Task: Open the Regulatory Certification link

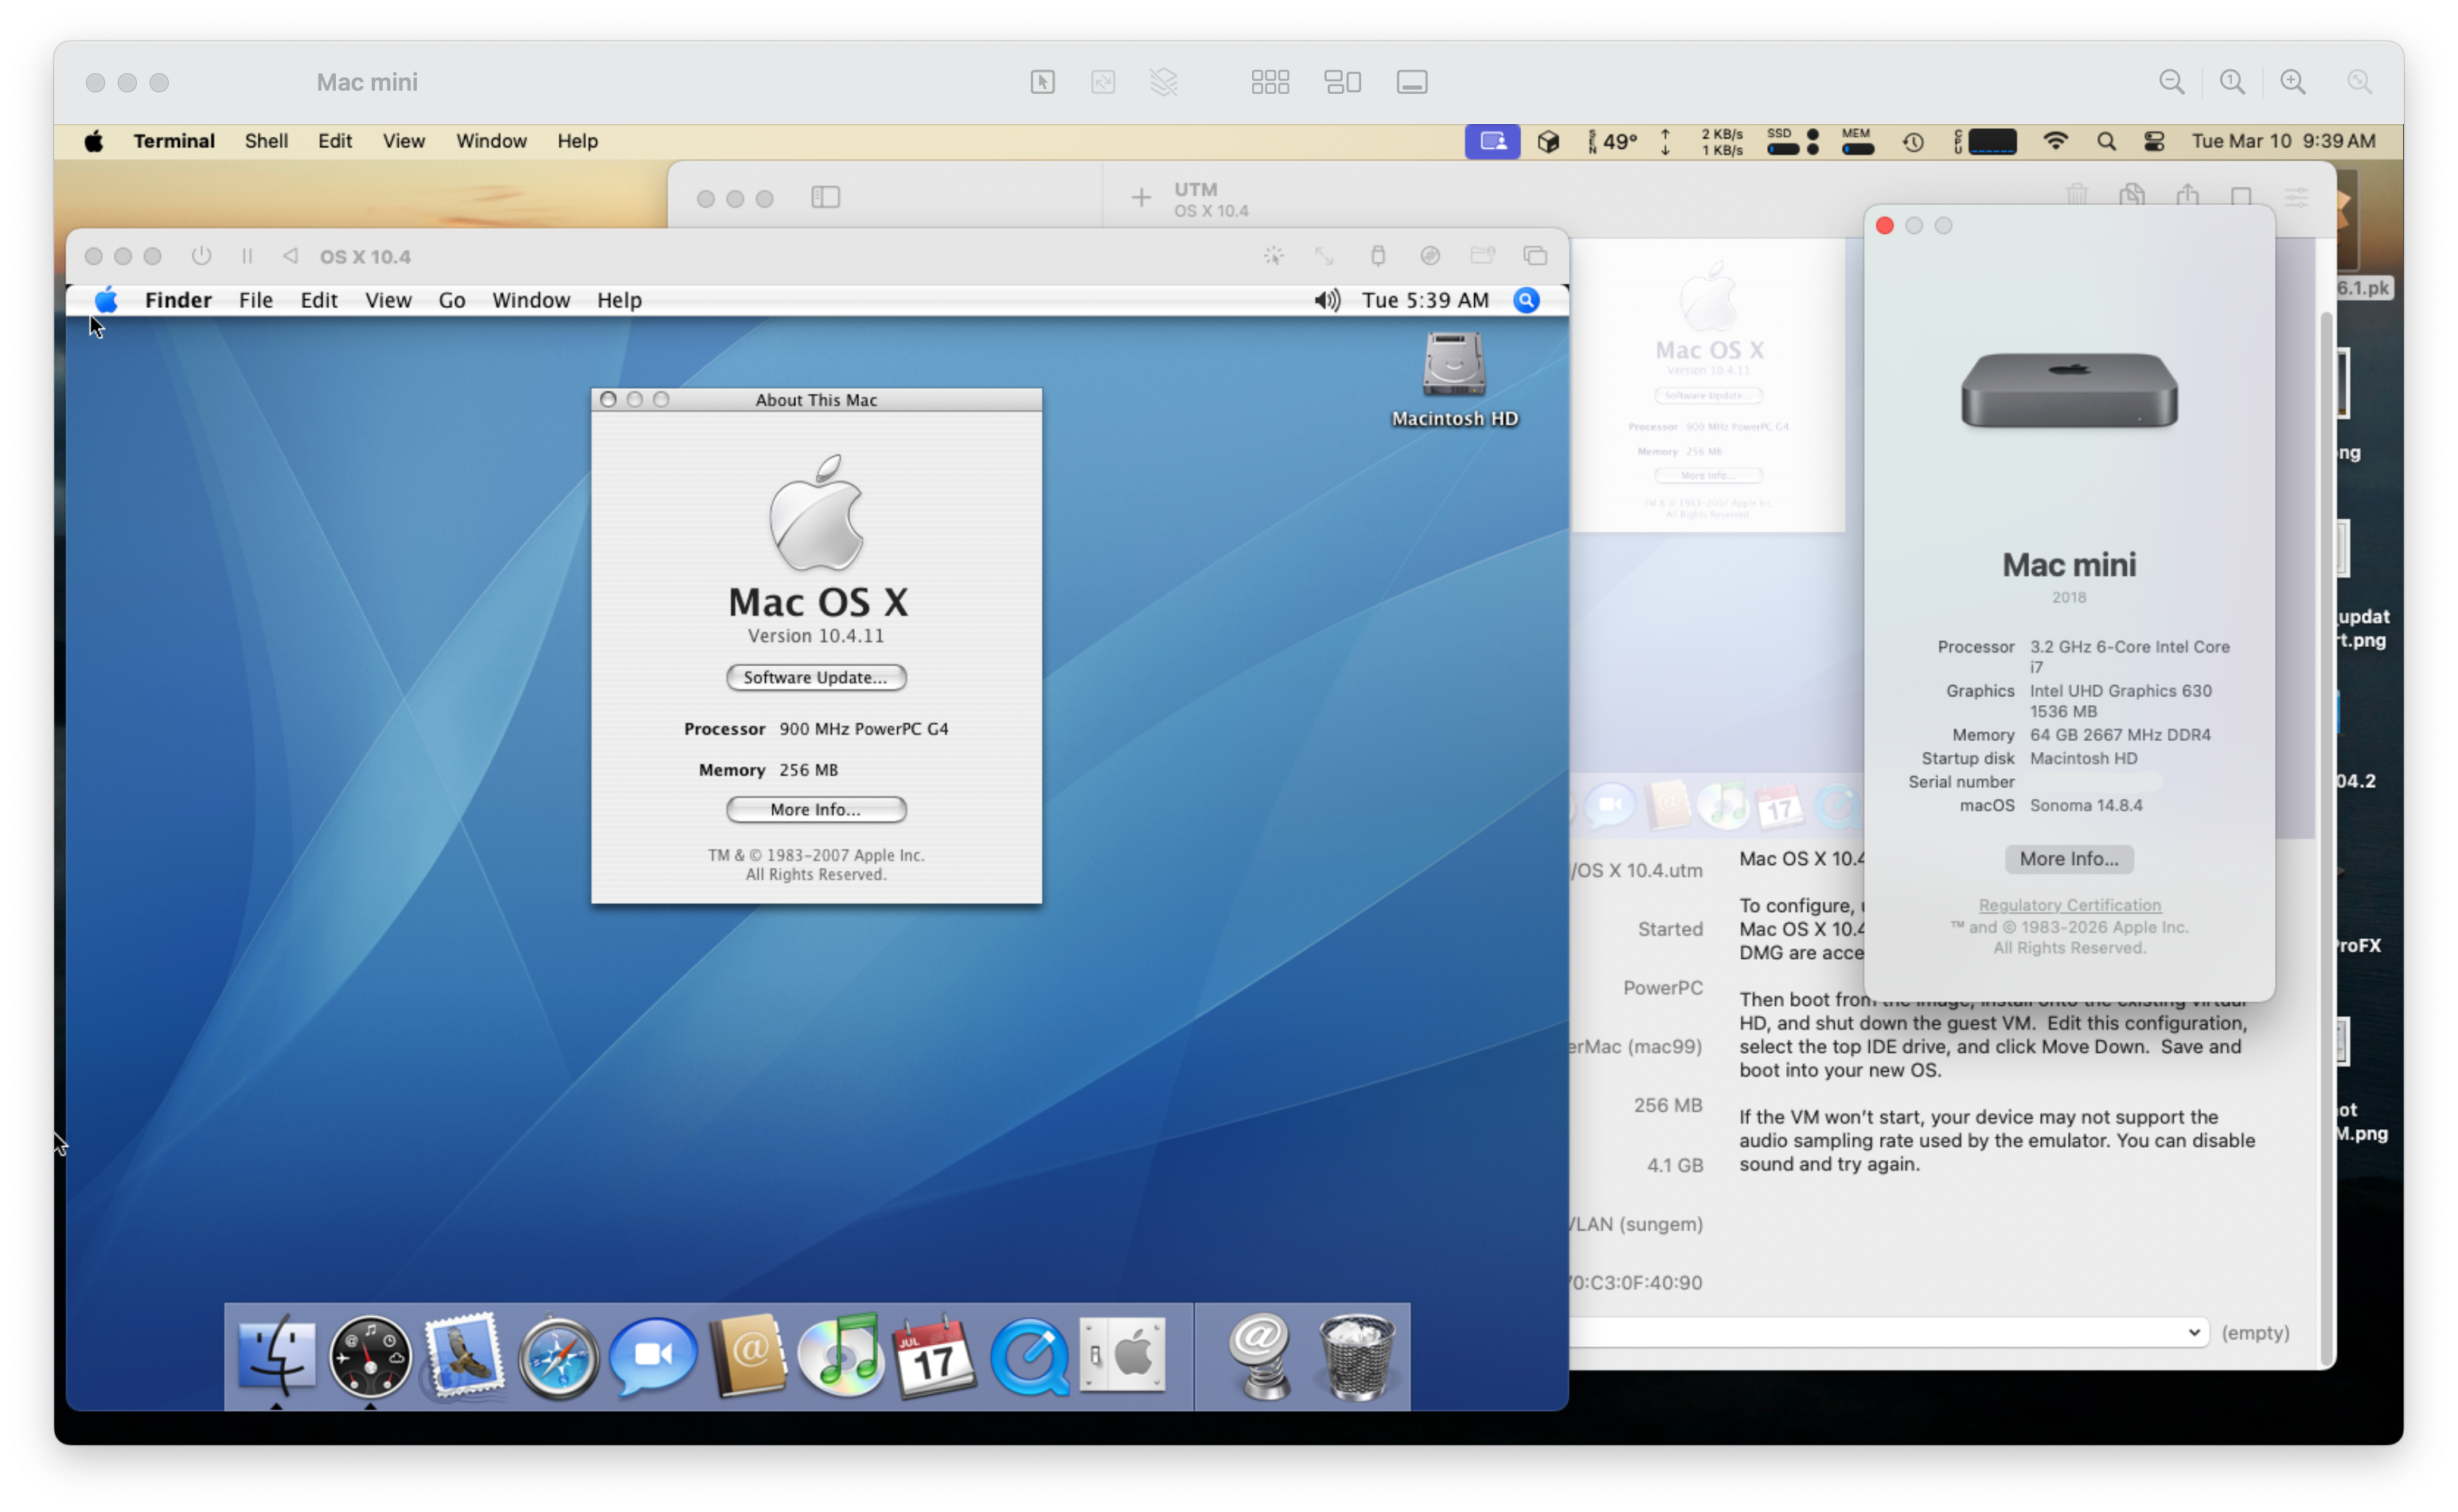Action: coord(2069,905)
